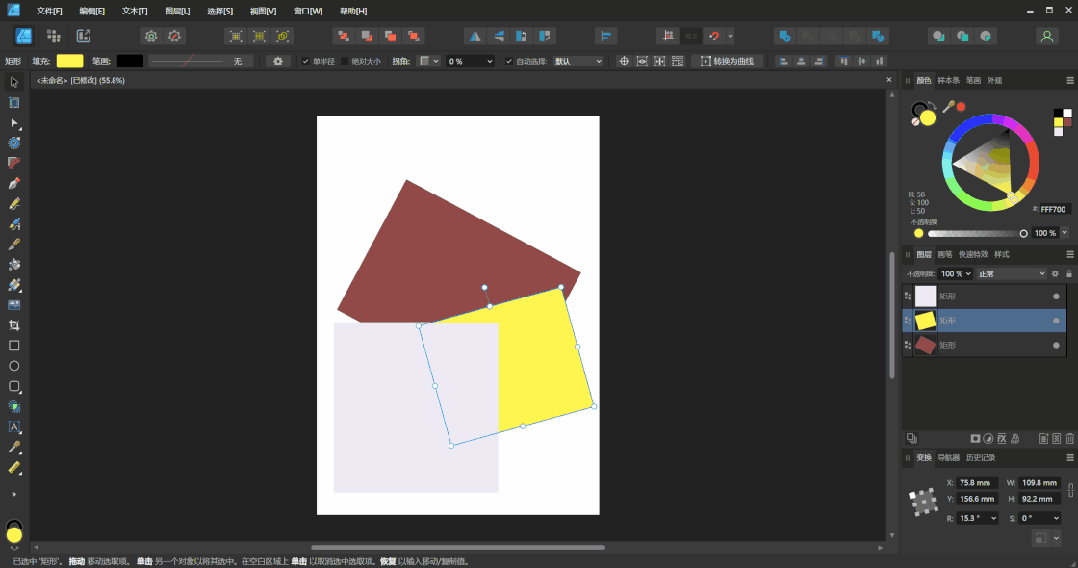Image resolution: width=1078 pixels, height=568 pixels.
Task: Toggle visibility of the top 矩形 layer
Action: [x=1056, y=296]
